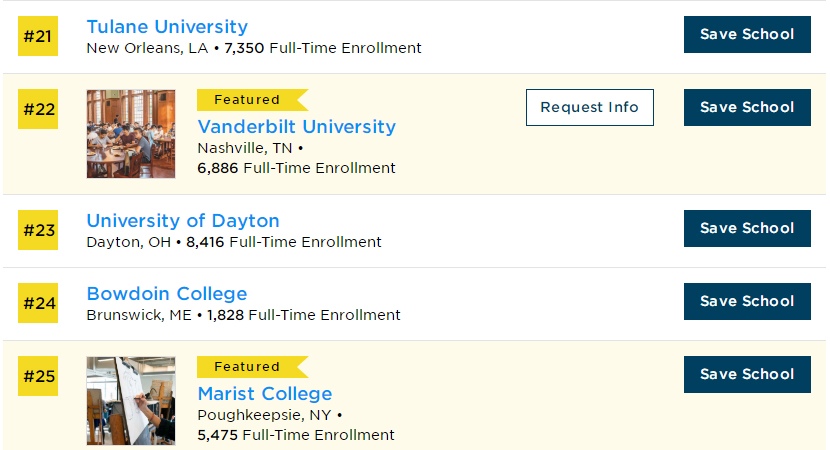The width and height of the screenshot is (830, 450).
Task: Click the #22 rank badge
Action: tap(39, 110)
